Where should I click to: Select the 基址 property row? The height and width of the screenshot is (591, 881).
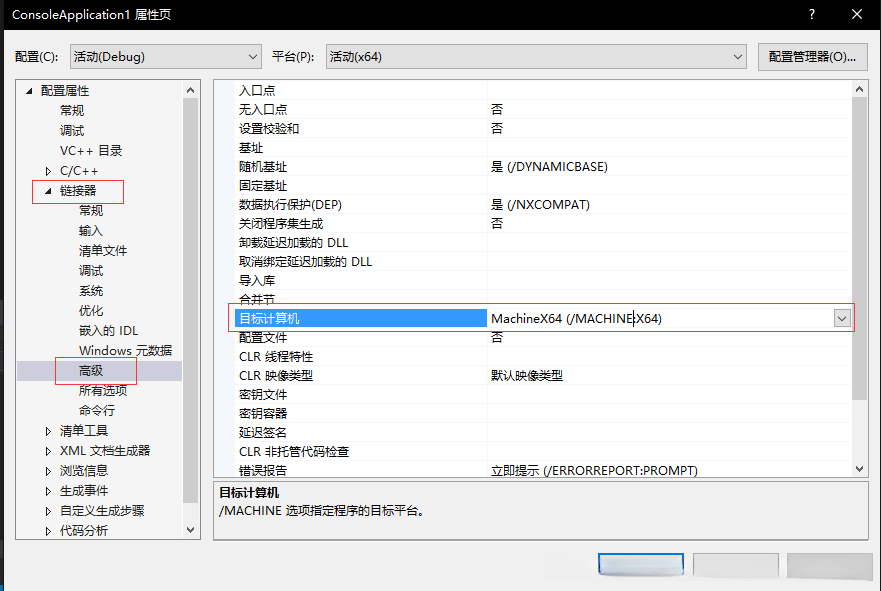543,148
